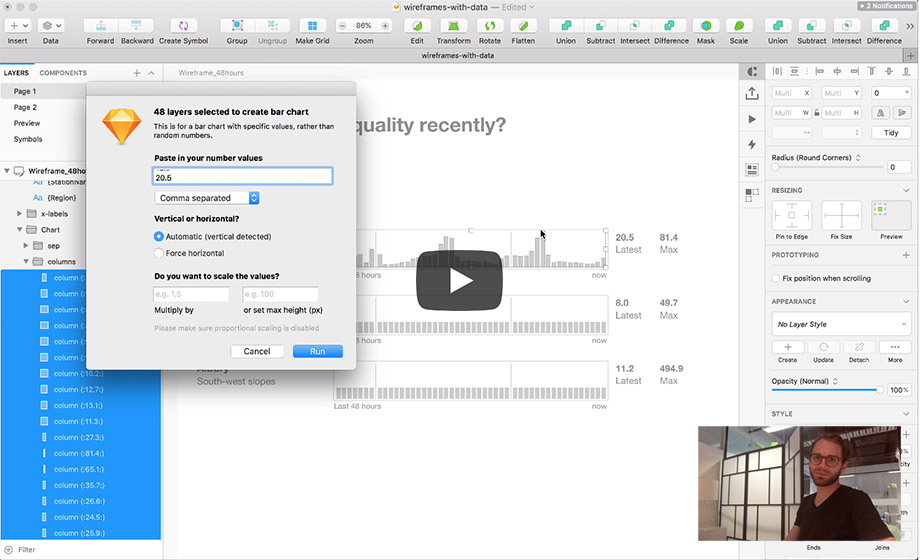Select Page 2 in the pages list
920x560 pixels.
(26, 107)
